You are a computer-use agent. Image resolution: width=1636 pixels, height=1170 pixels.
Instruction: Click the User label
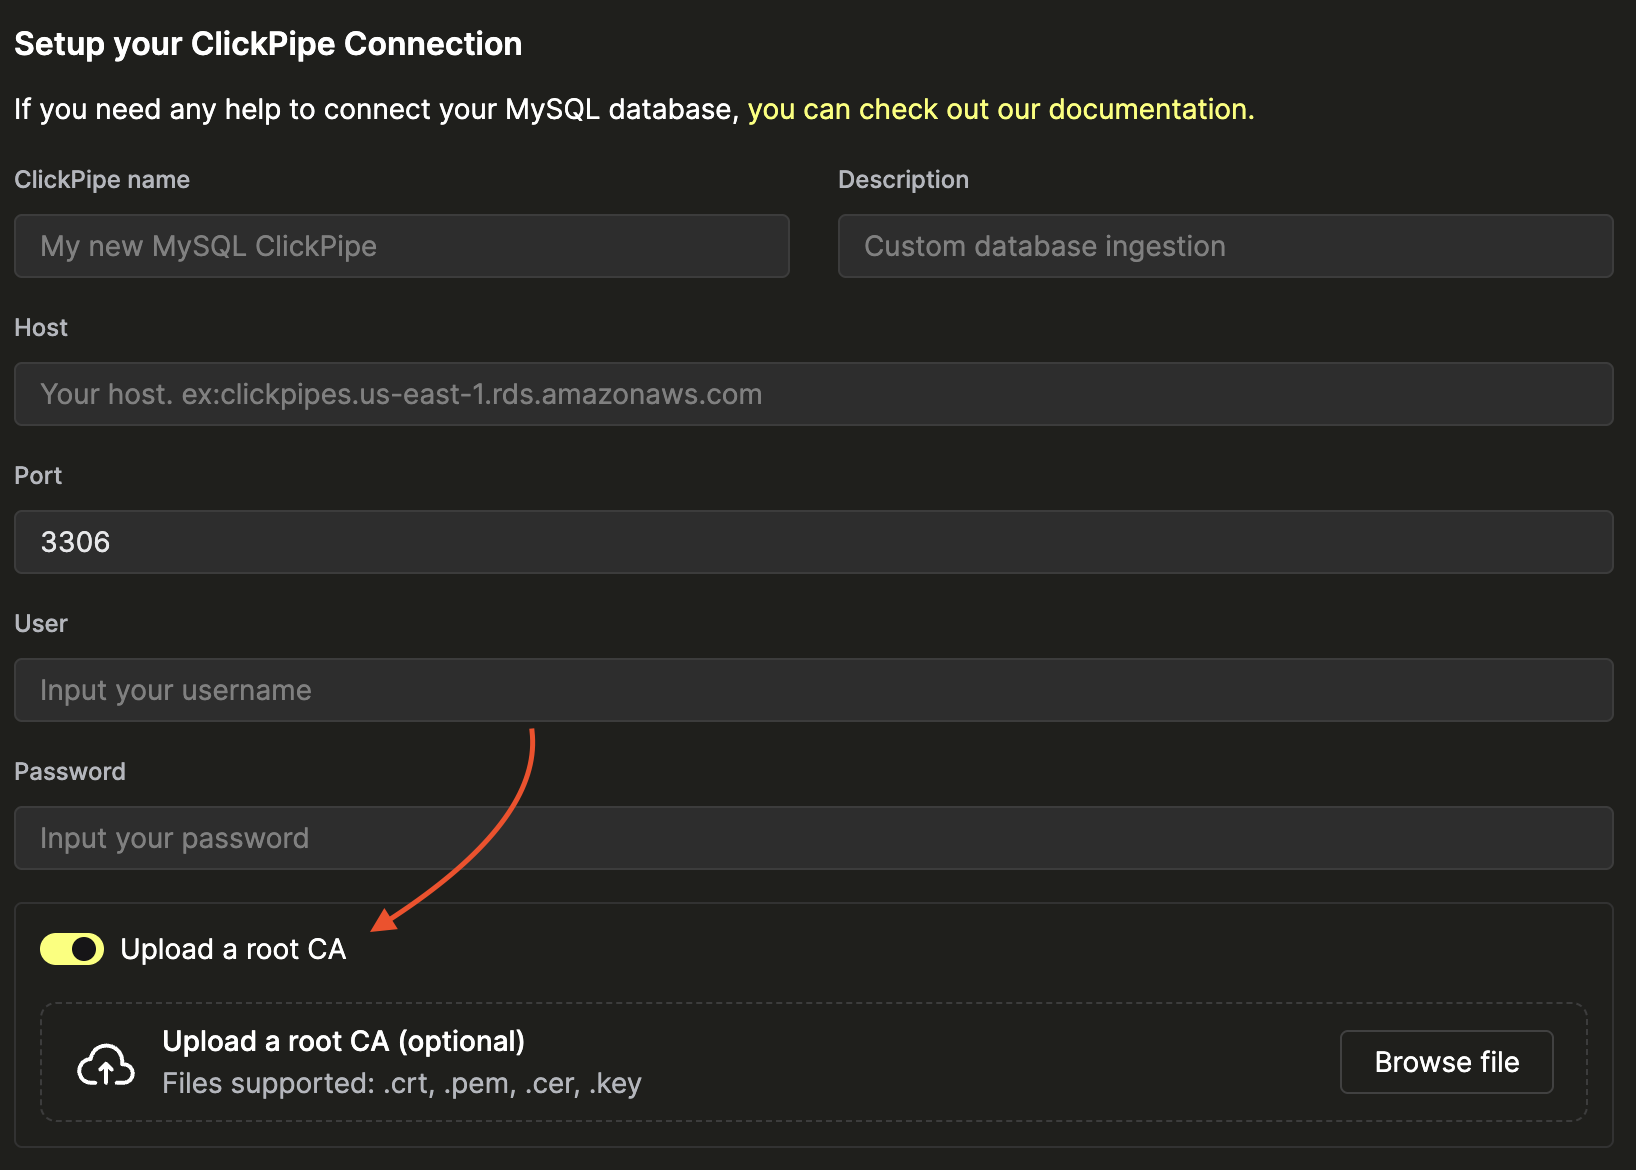tap(41, 623)
